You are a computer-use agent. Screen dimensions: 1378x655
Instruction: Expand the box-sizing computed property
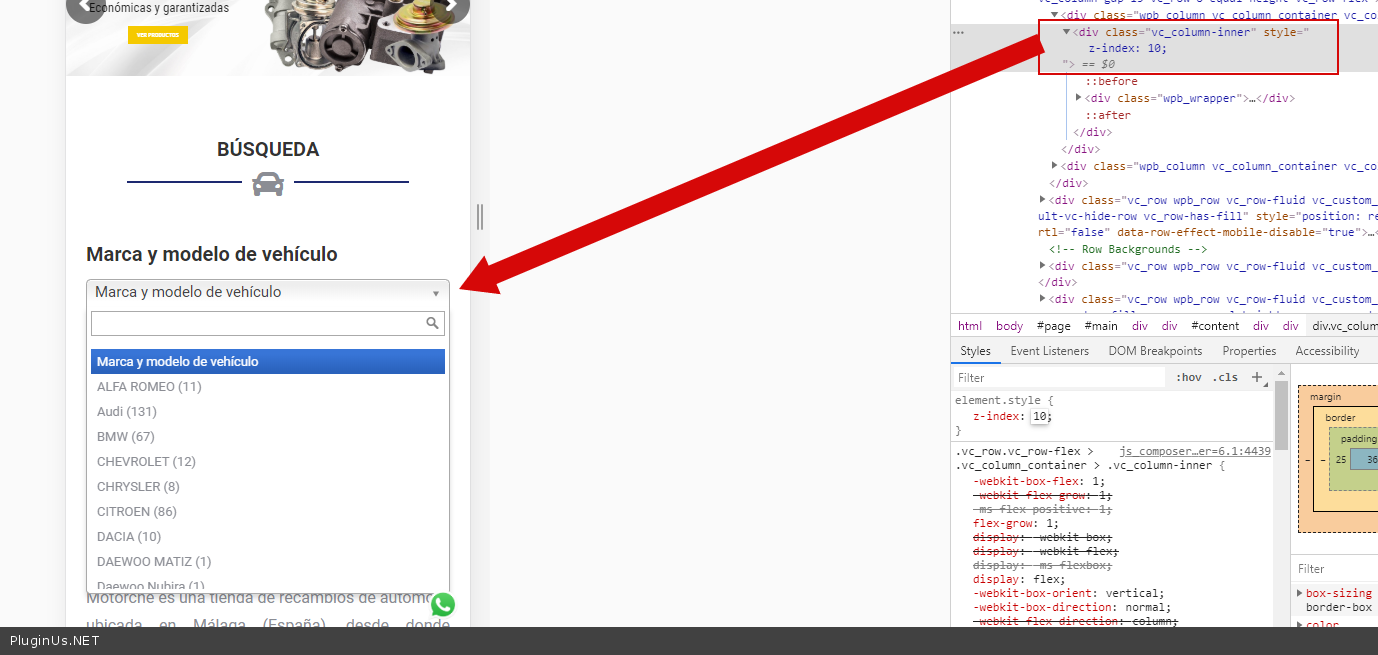pos(1300,594)
